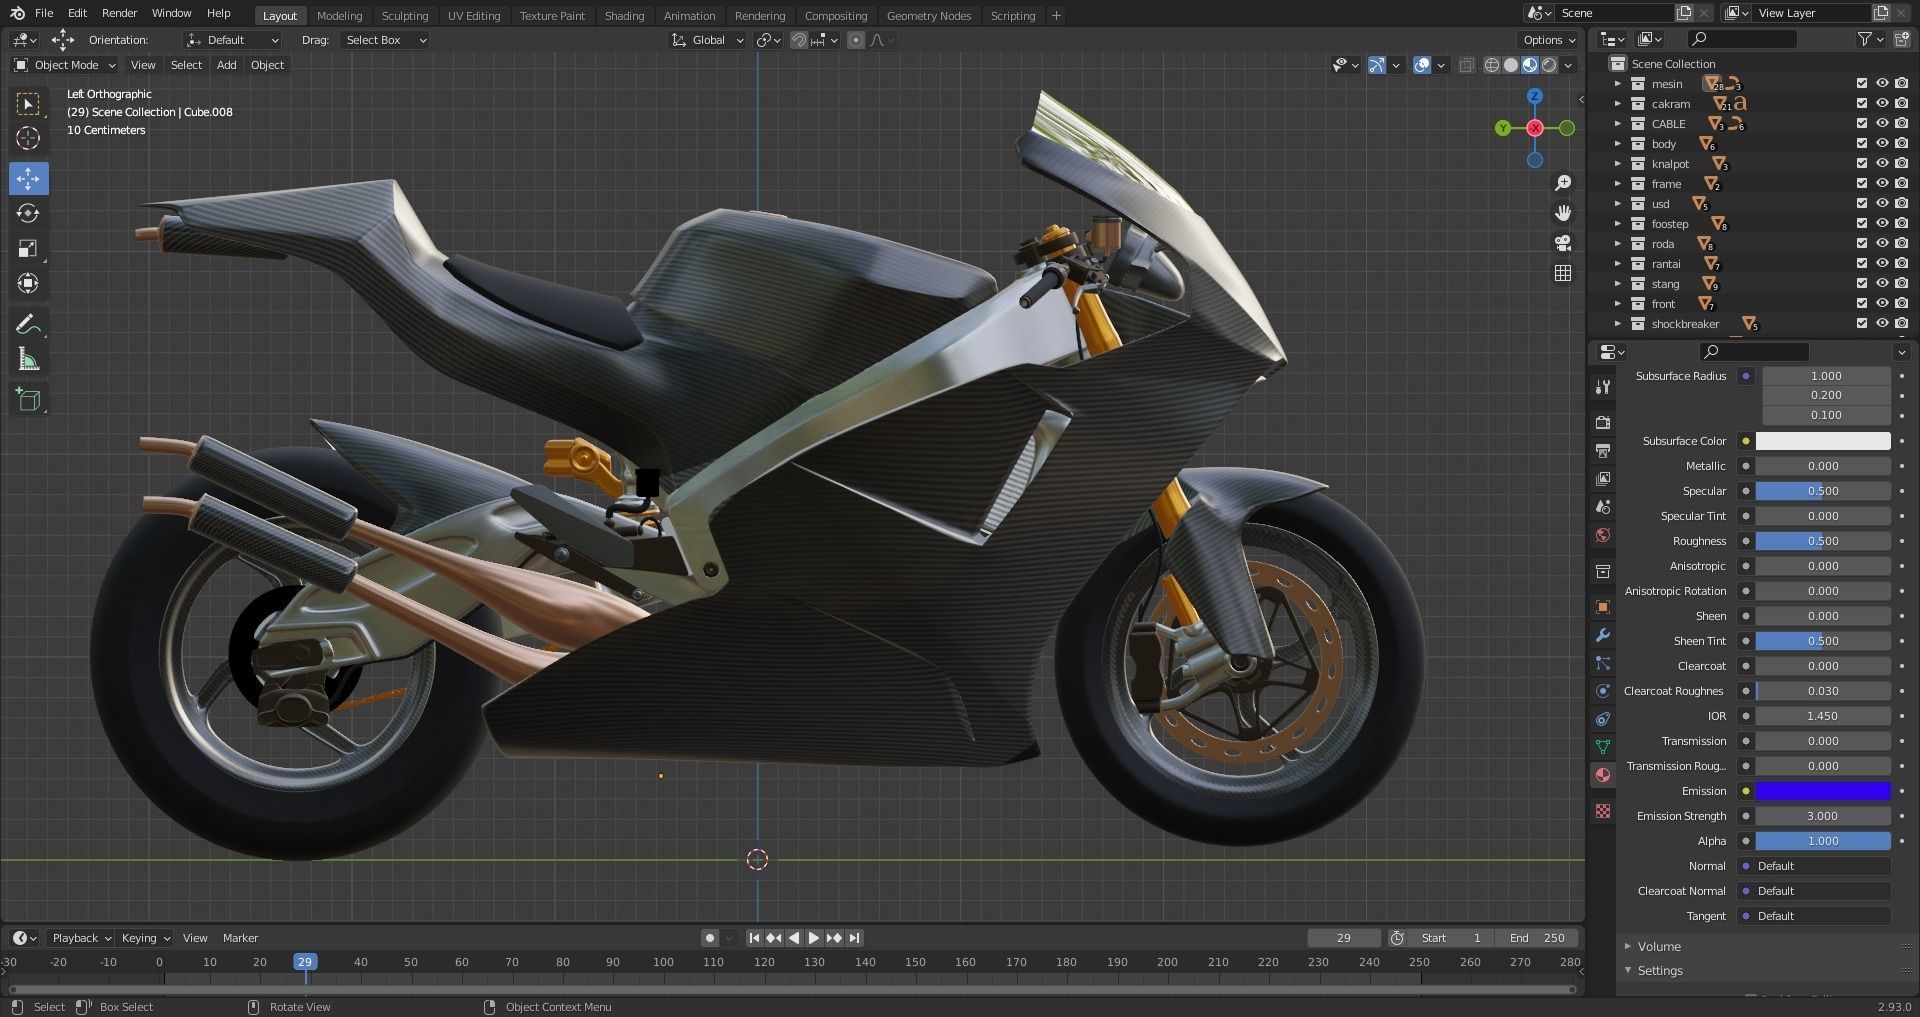Viewport: 1920px width, 1017px height.
Task: Open the Orientation Default dropdown
Action: point(232,40)
